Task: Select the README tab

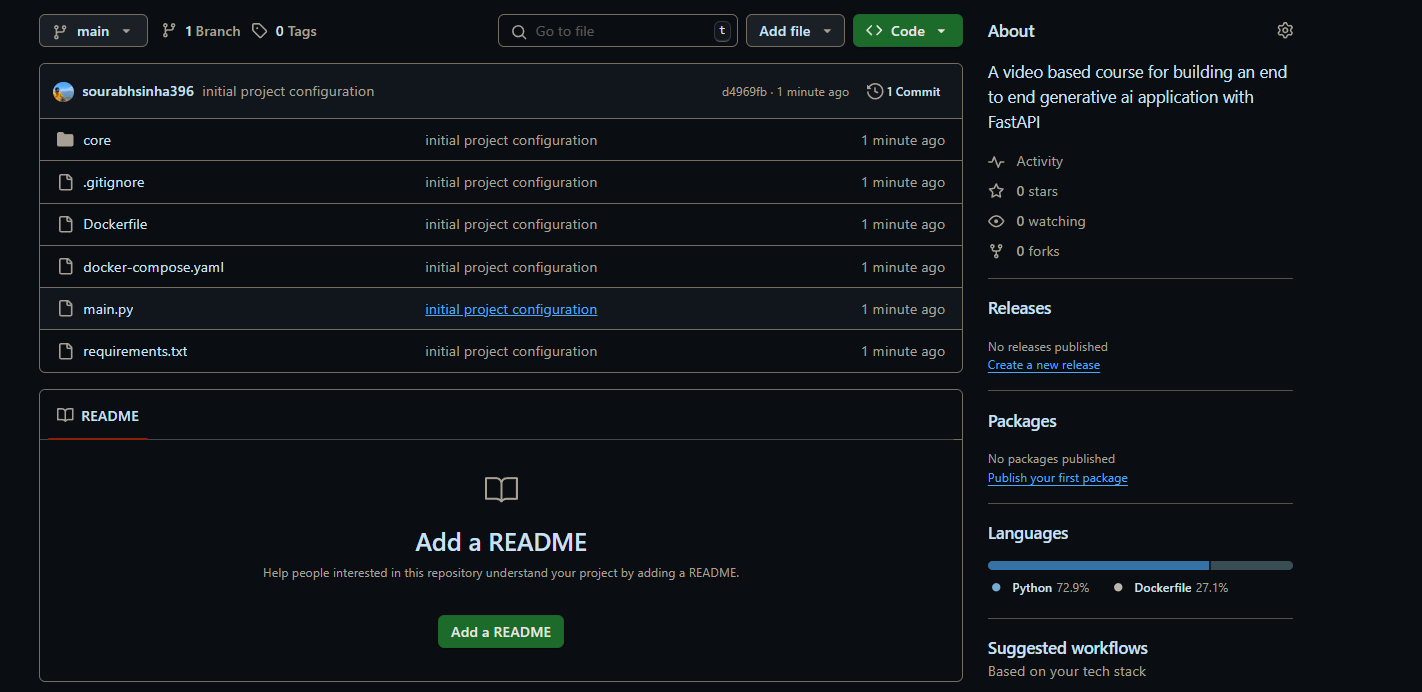Action: [98, 416]
